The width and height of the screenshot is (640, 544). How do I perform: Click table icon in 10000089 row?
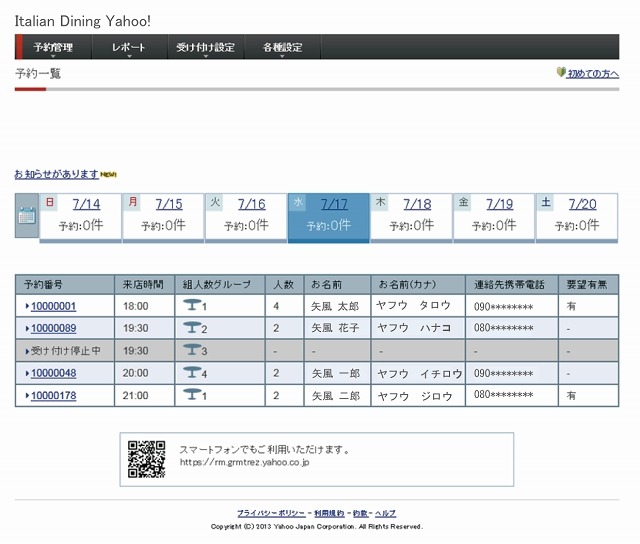(x=192, y=327)
